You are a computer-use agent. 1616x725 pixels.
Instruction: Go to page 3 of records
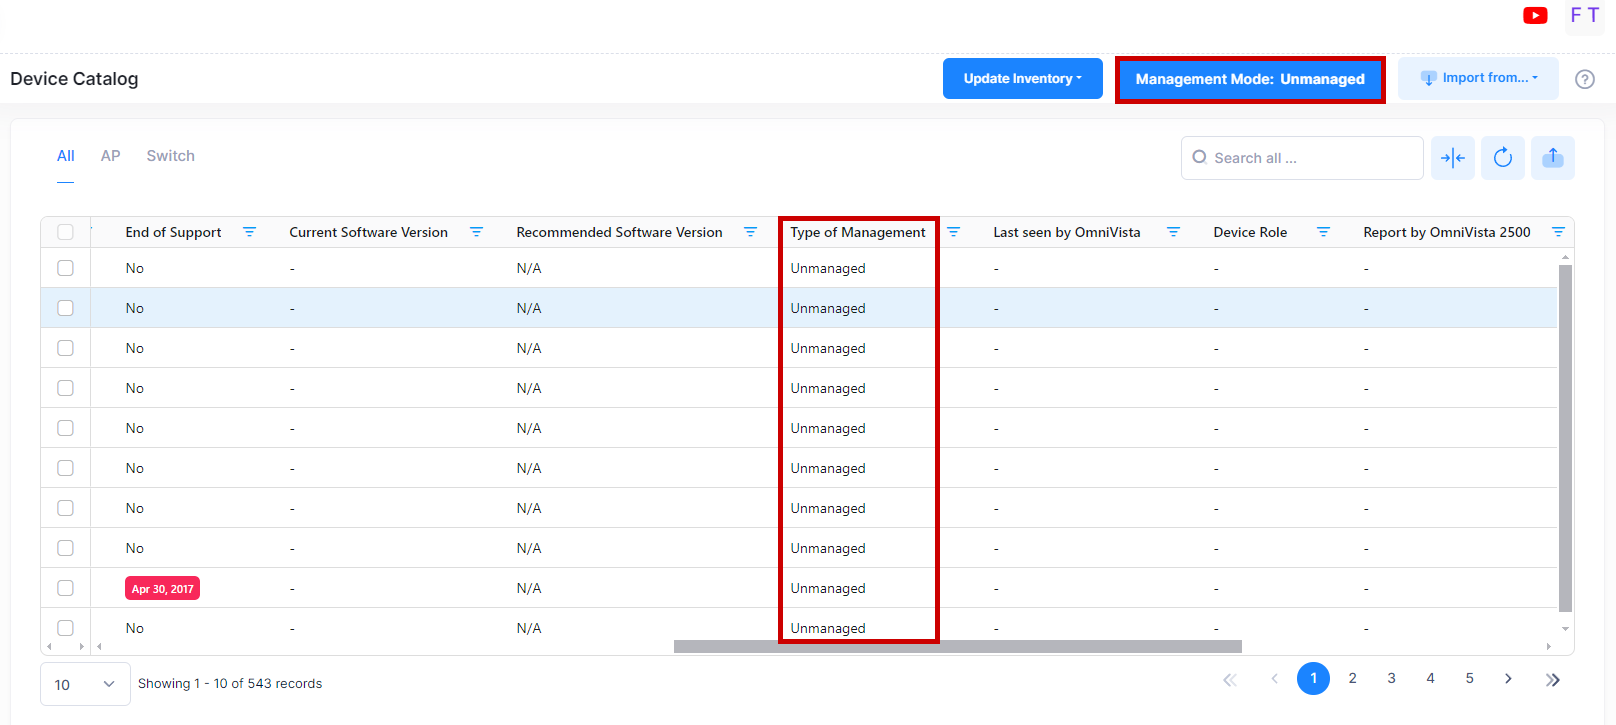pos(1391,678)
